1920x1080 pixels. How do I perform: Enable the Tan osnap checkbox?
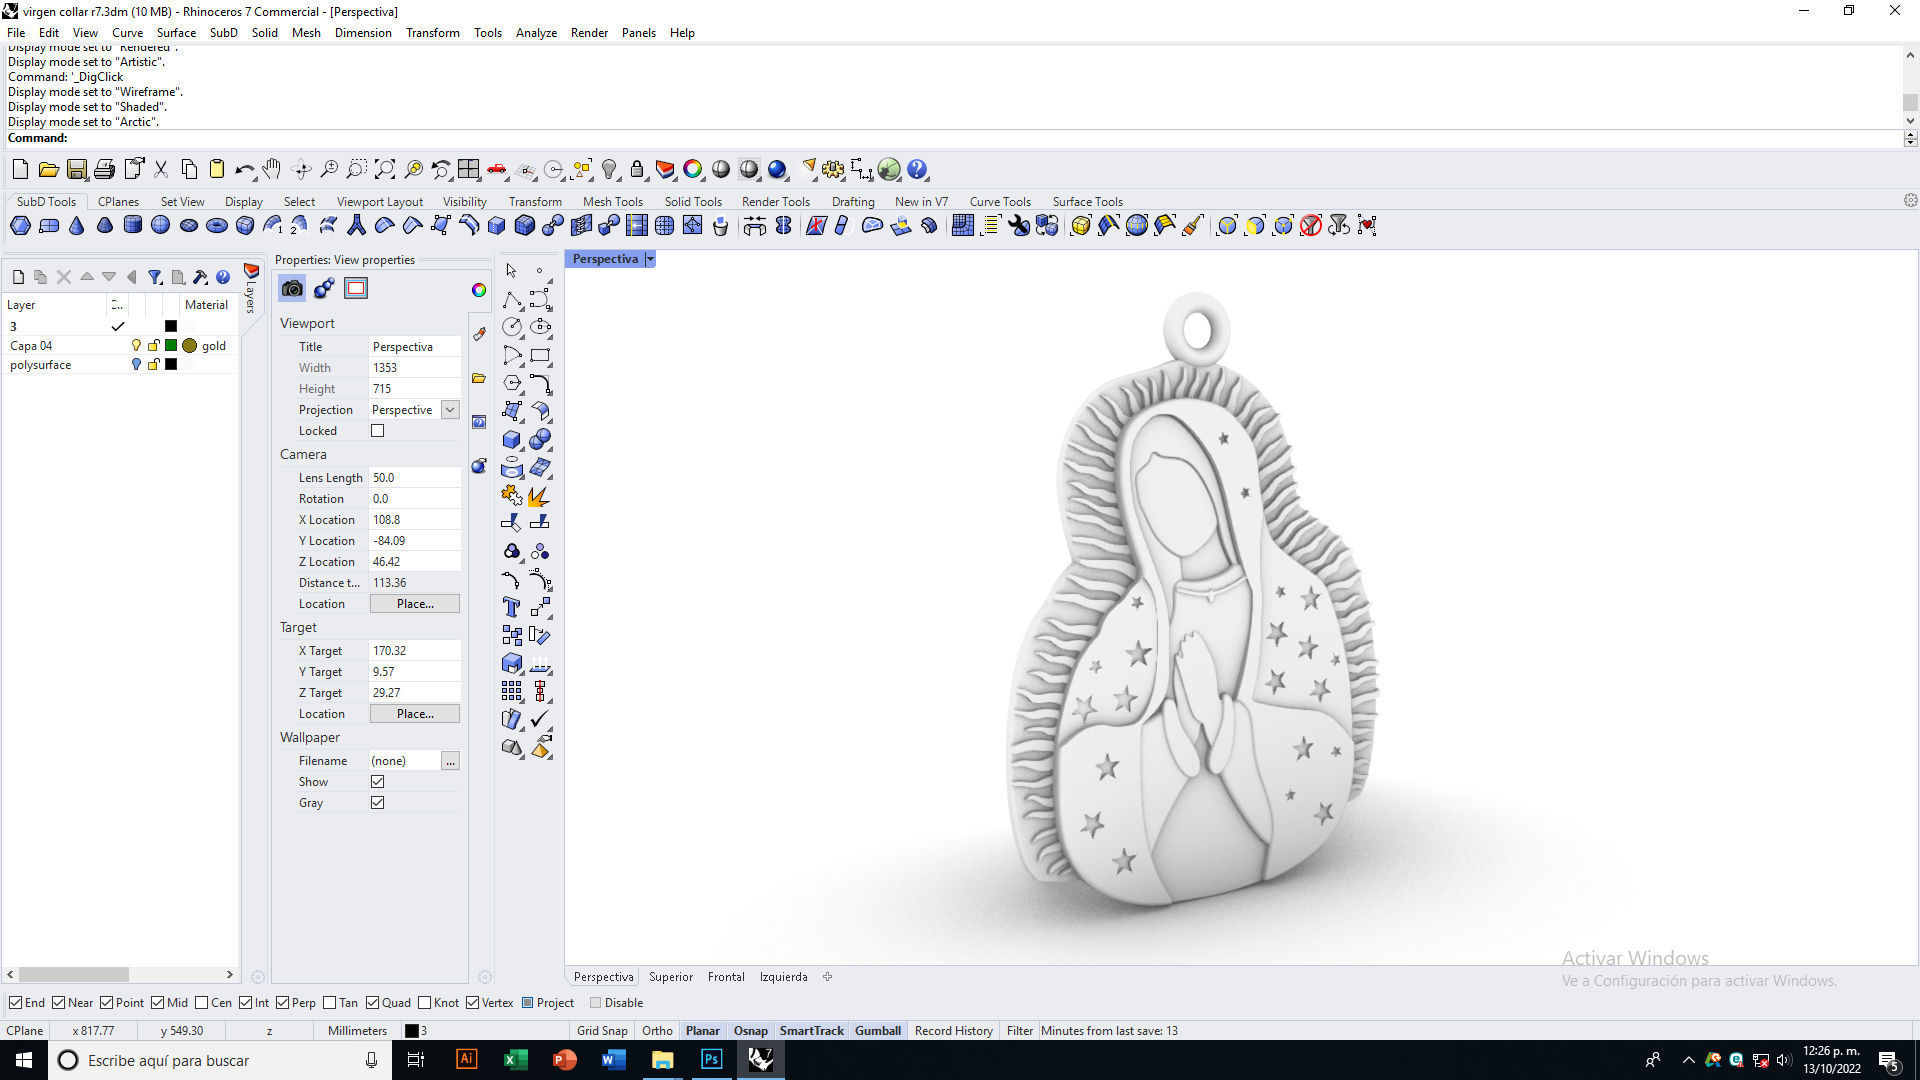tap(330, 1003)
